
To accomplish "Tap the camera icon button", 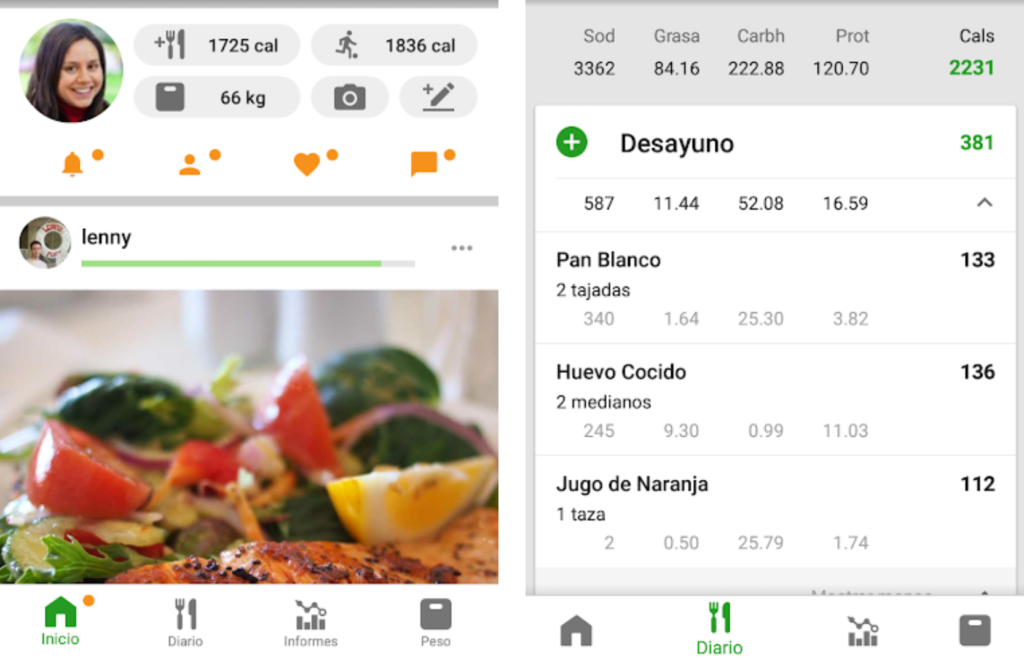I will point(349,97).
